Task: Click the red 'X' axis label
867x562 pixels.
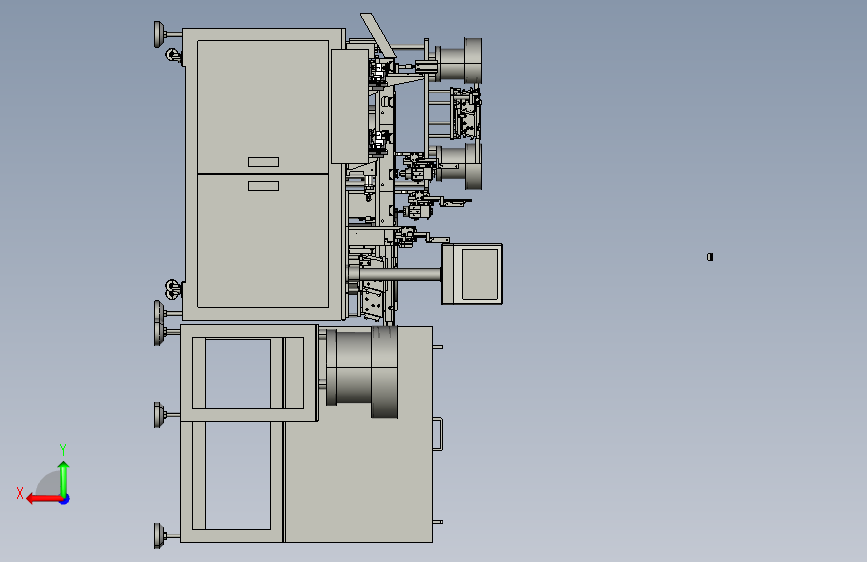Action: [20, 493]
